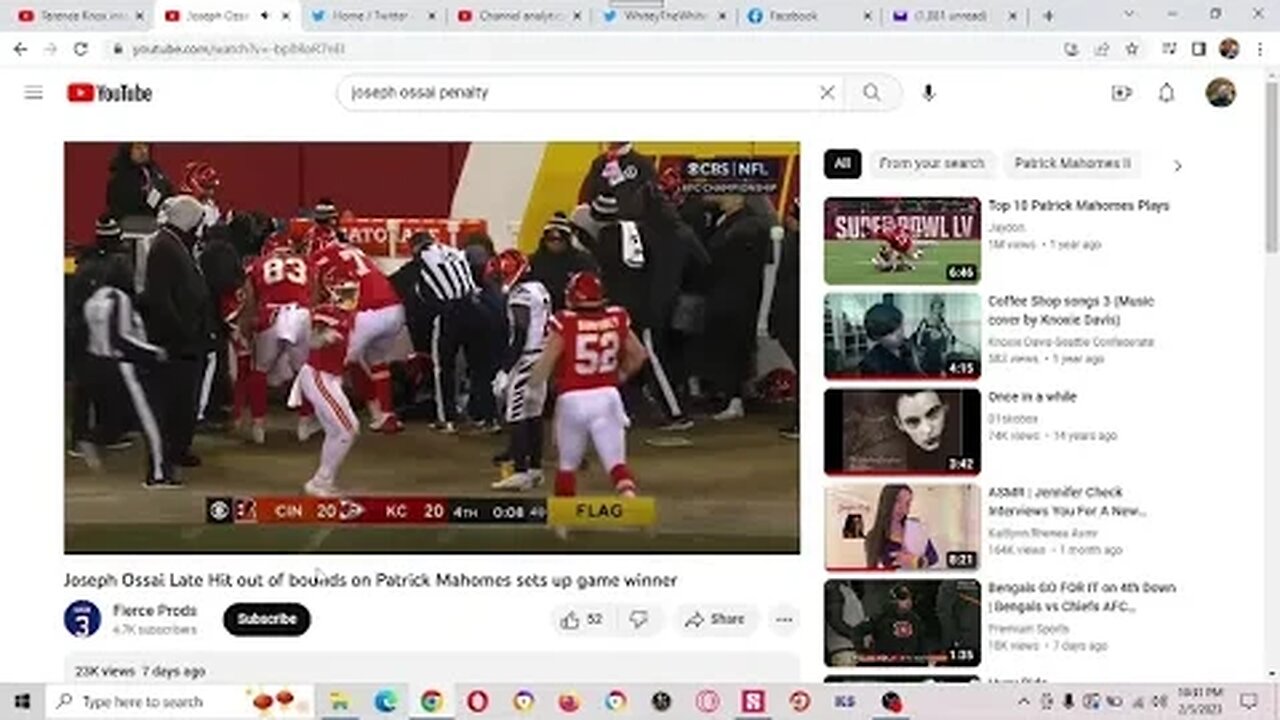
Task: Switch to Chrome in the taskbar
Action: (x=432, y=702)
